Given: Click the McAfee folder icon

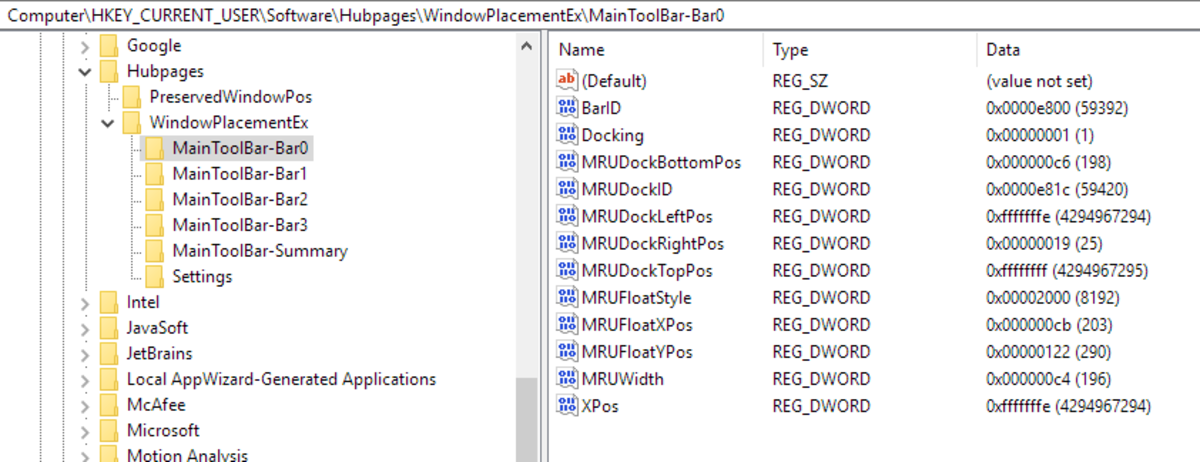Looking at the screenshot, I should (x=109, y=405).
